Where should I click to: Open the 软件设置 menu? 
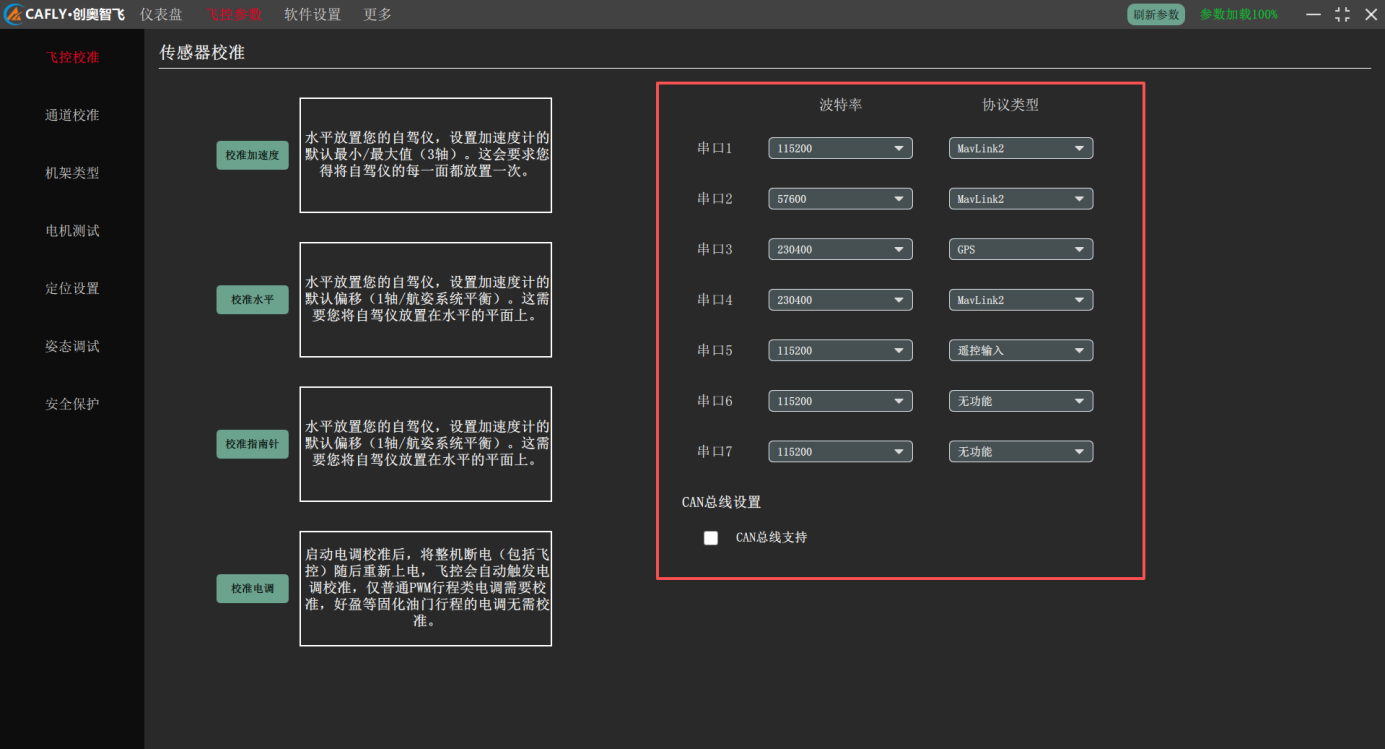(312, 15)
